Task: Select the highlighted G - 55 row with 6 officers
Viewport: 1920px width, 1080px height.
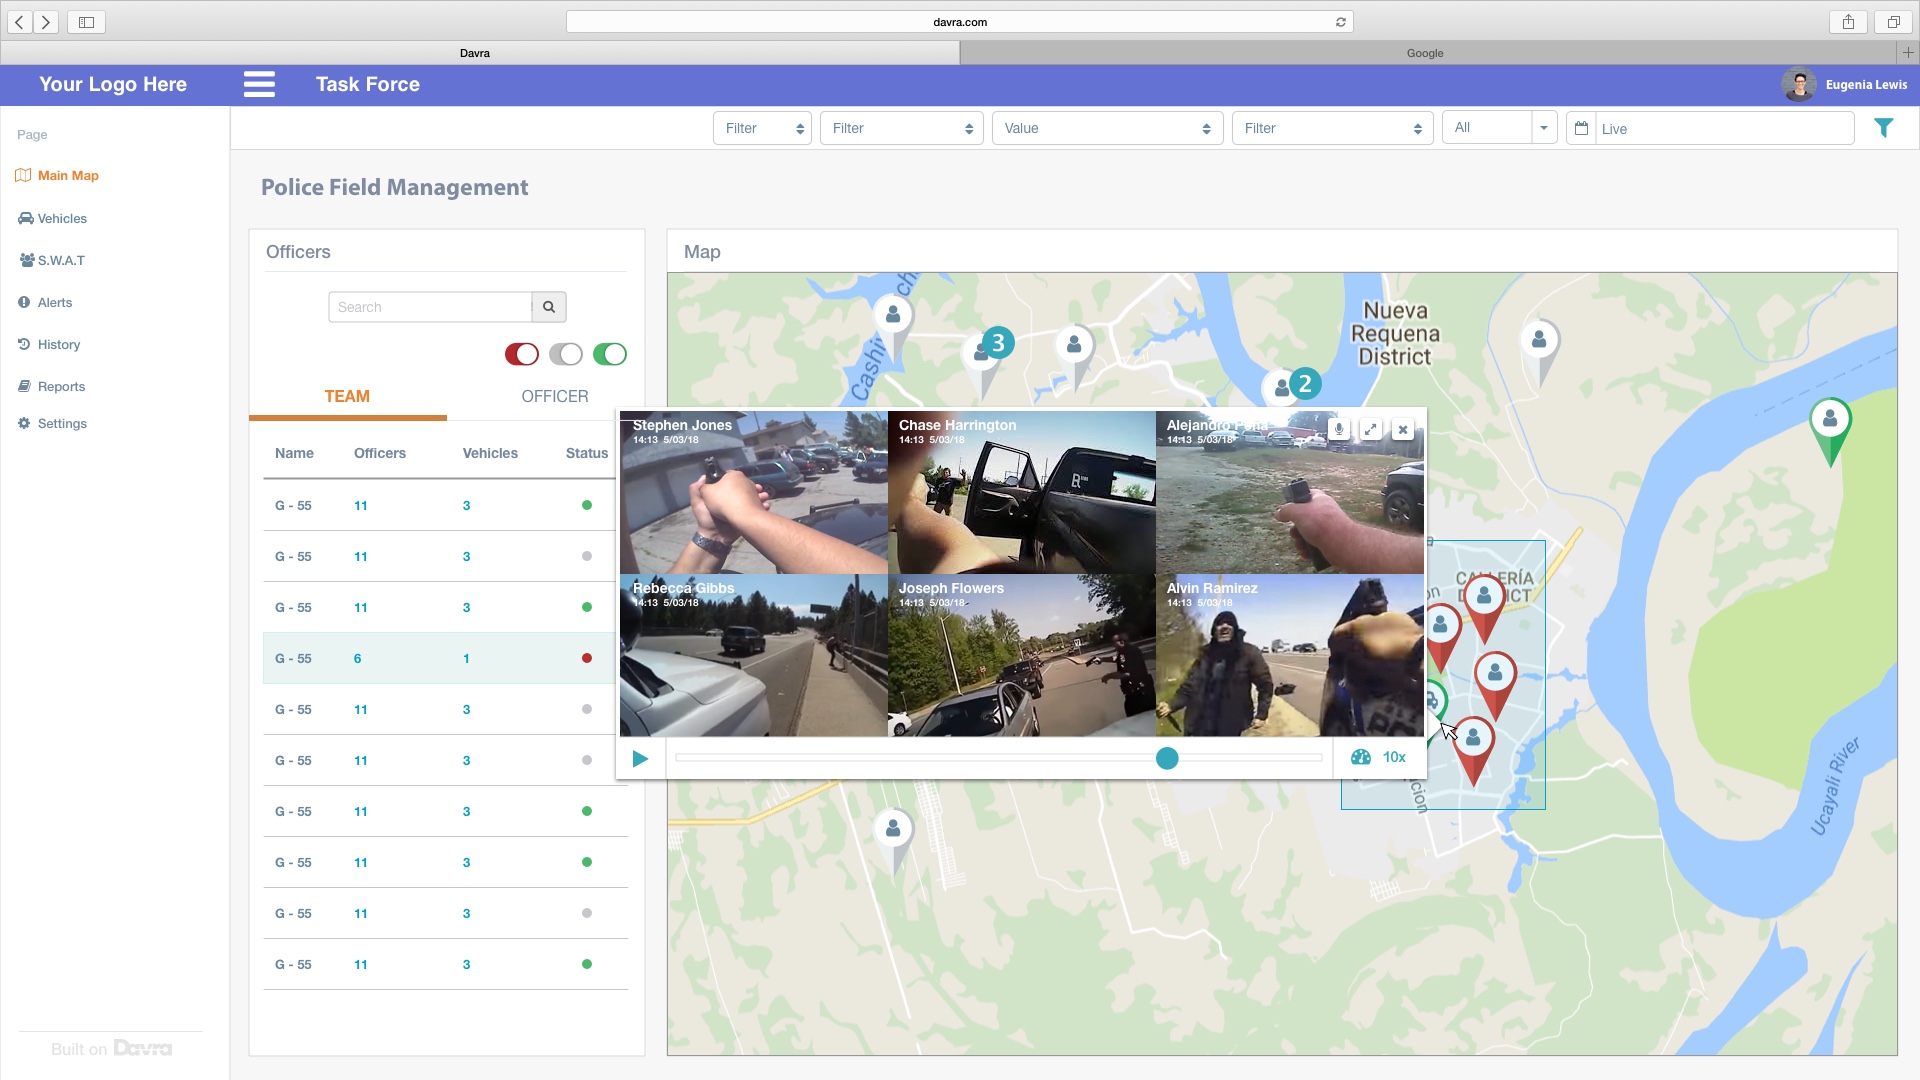Action: pos(440,658)
